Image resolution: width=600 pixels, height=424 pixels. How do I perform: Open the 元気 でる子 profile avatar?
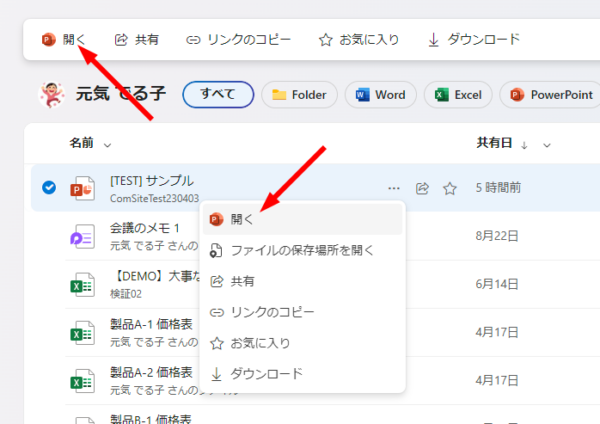52,95
